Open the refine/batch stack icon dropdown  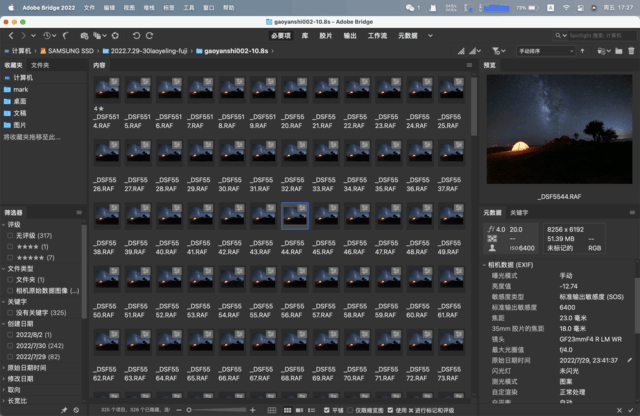click(100, 36)
